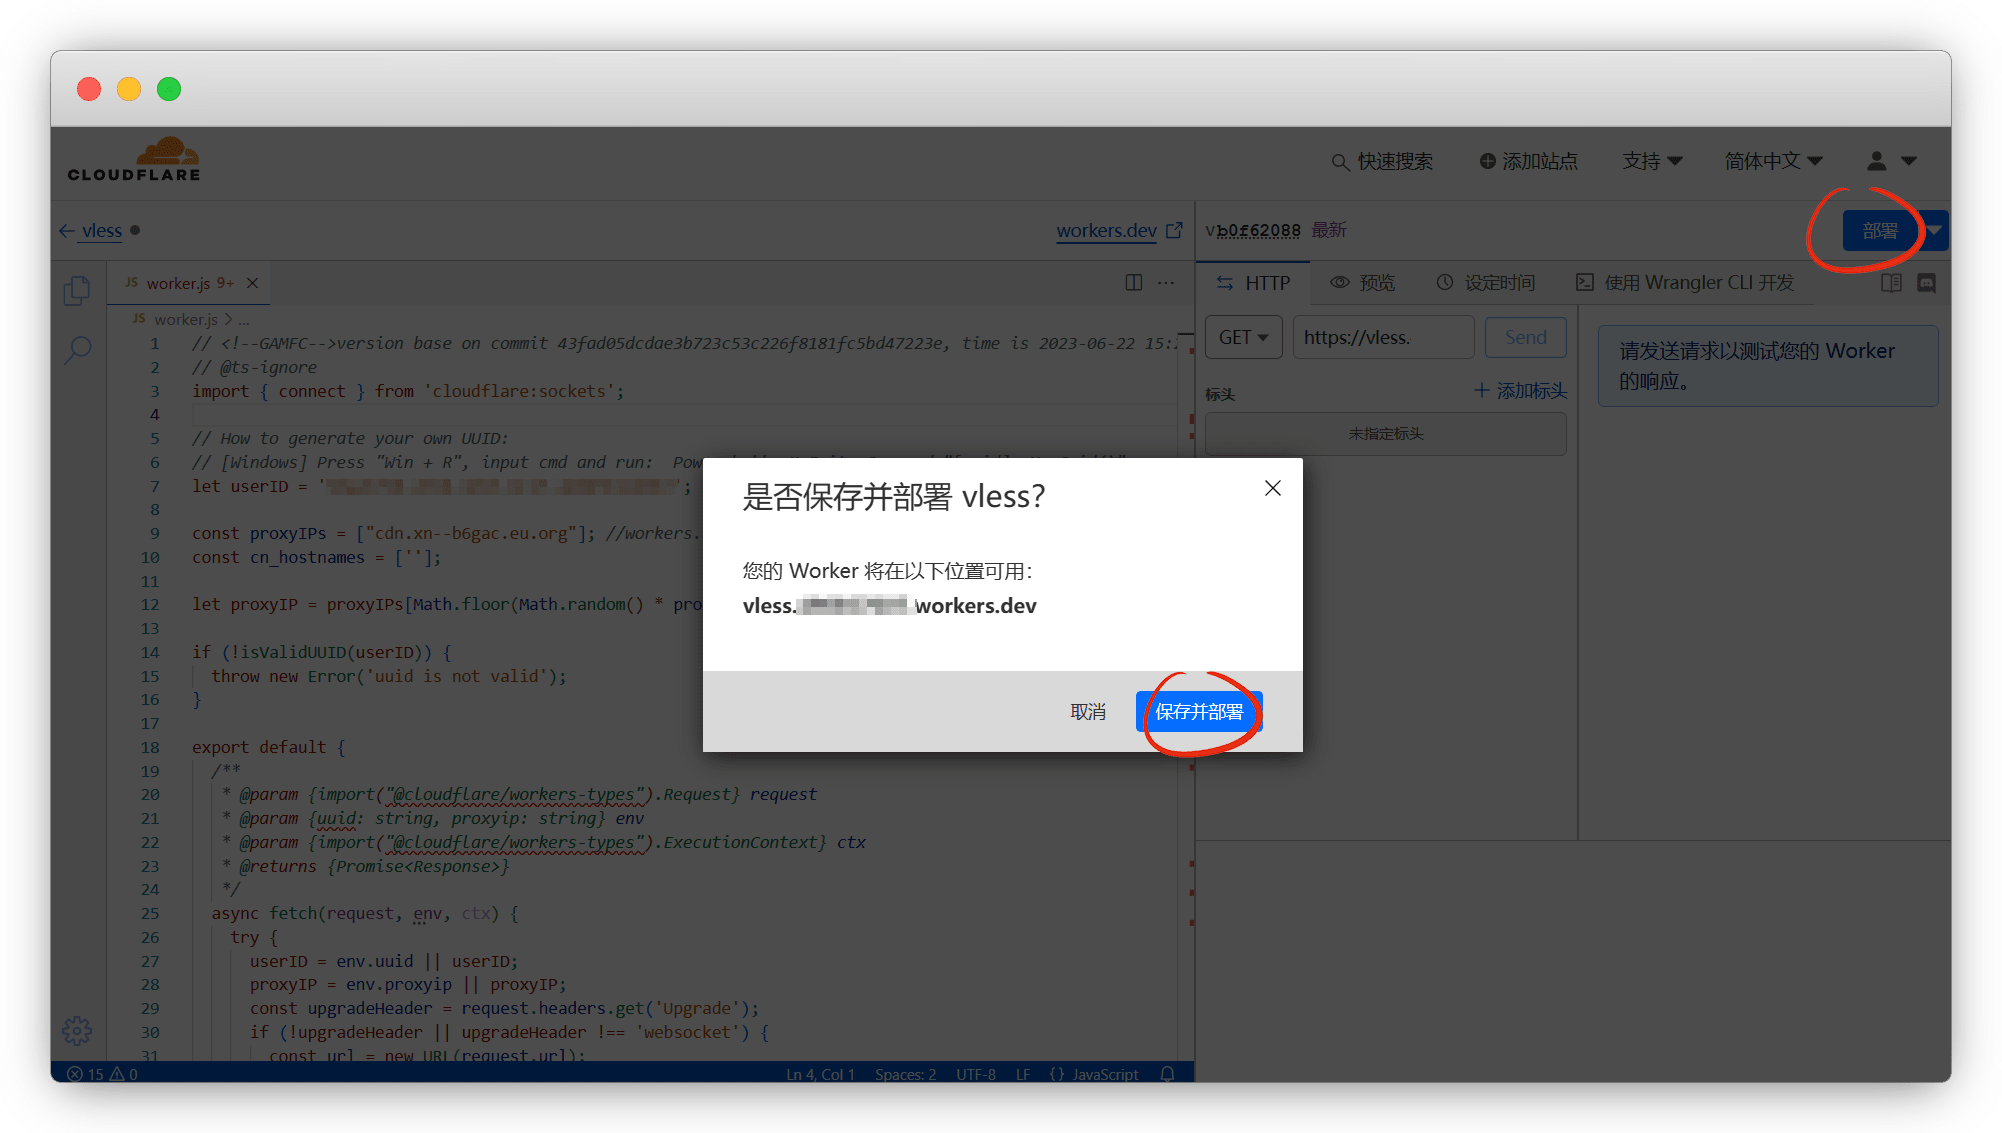Open the settings gear in editor sidebar
Viewport: 2002px width, 1133px height.
(x=77, y=1030)
